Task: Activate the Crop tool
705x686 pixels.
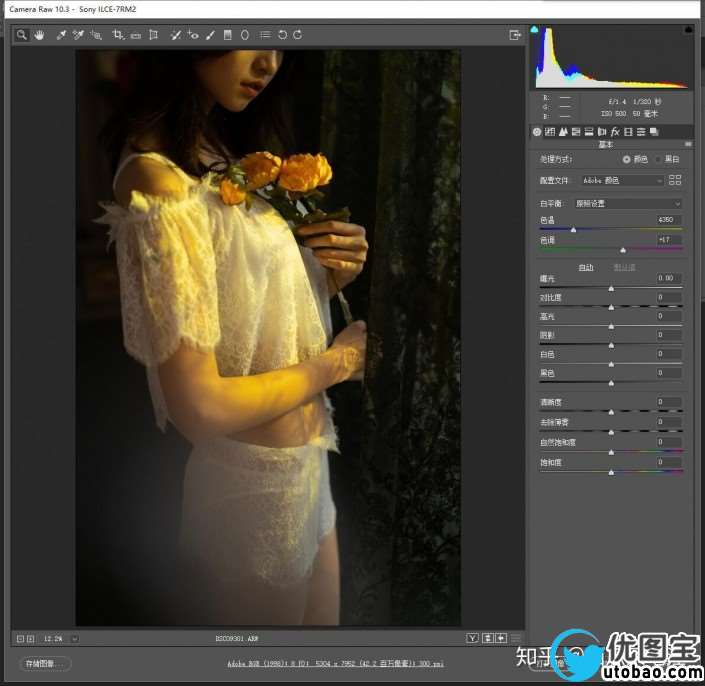Action: [x=118, y=35]
